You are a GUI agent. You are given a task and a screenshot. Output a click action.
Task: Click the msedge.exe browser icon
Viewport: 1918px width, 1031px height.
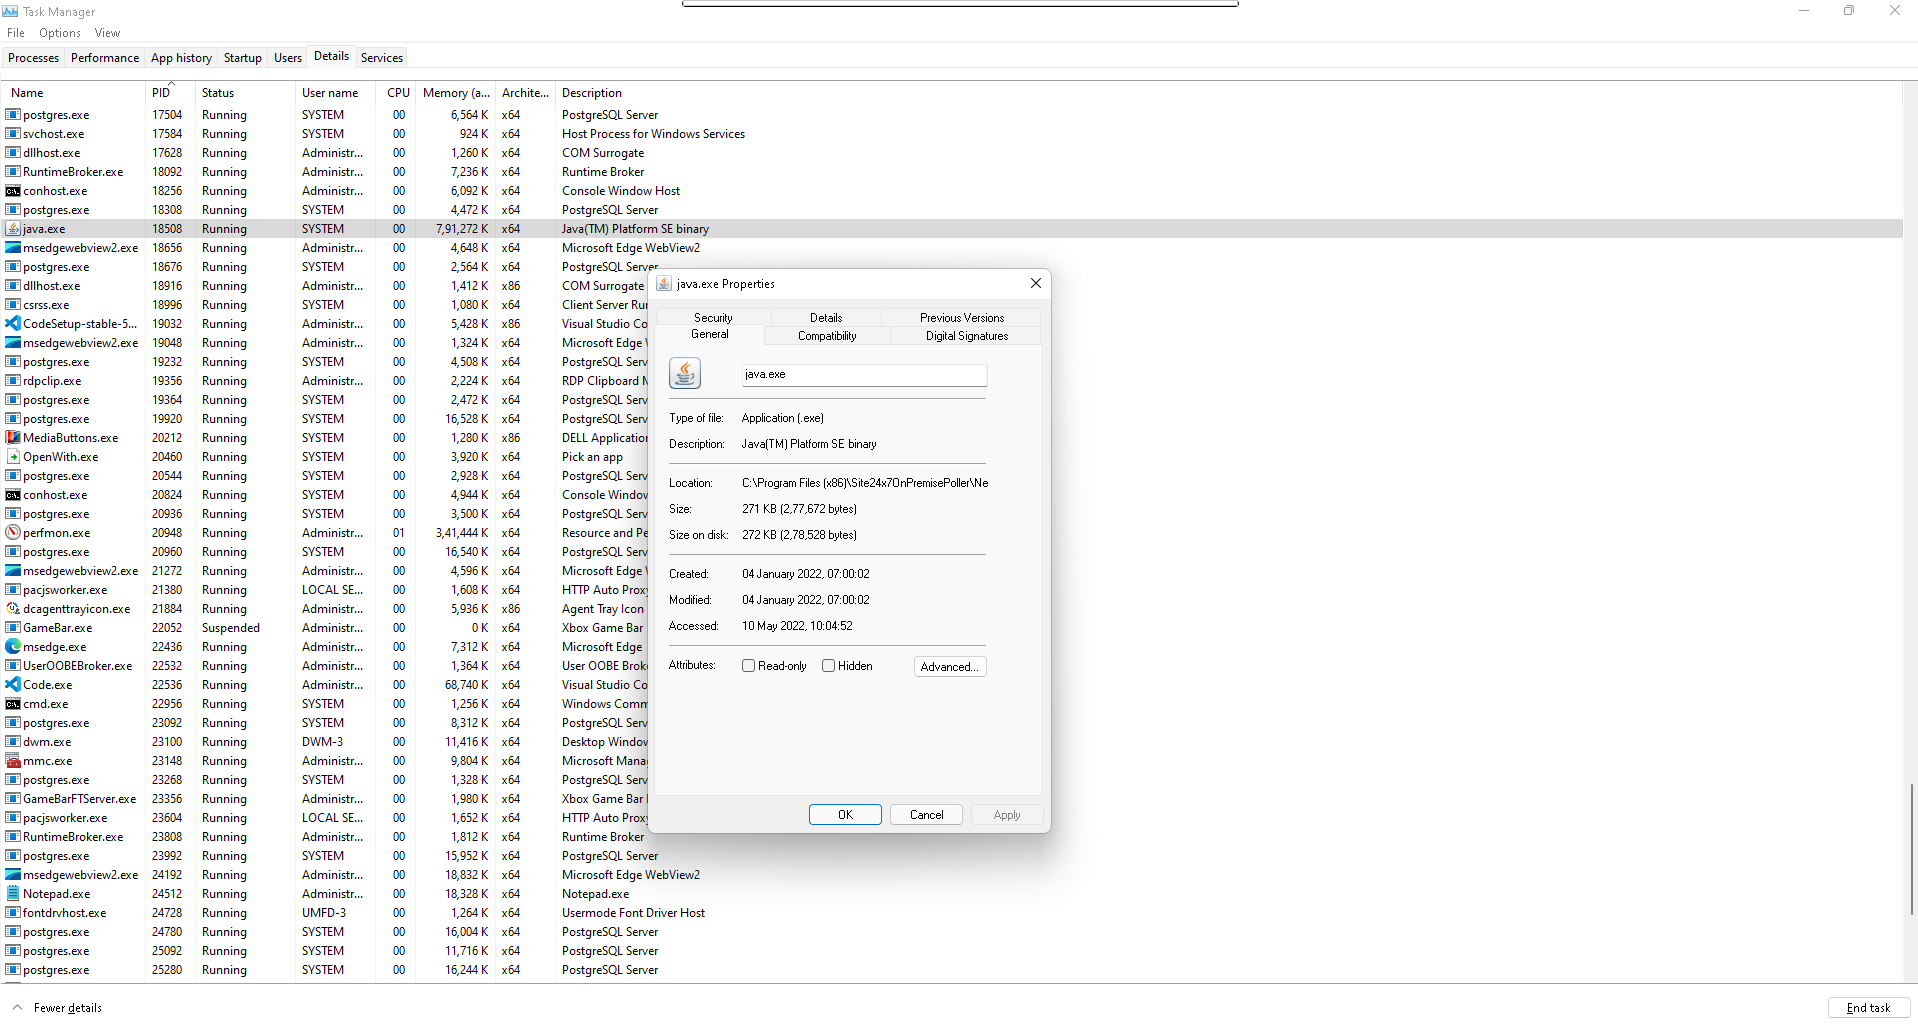coord(13,647)
